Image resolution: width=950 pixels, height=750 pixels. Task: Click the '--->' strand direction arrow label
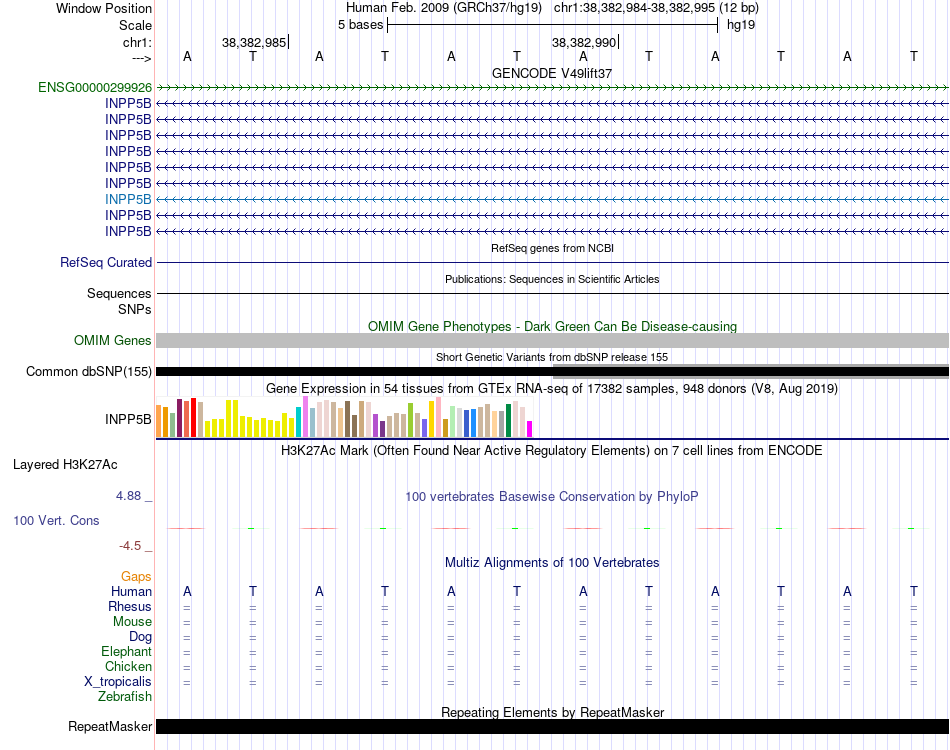click(x=141, y=58)
